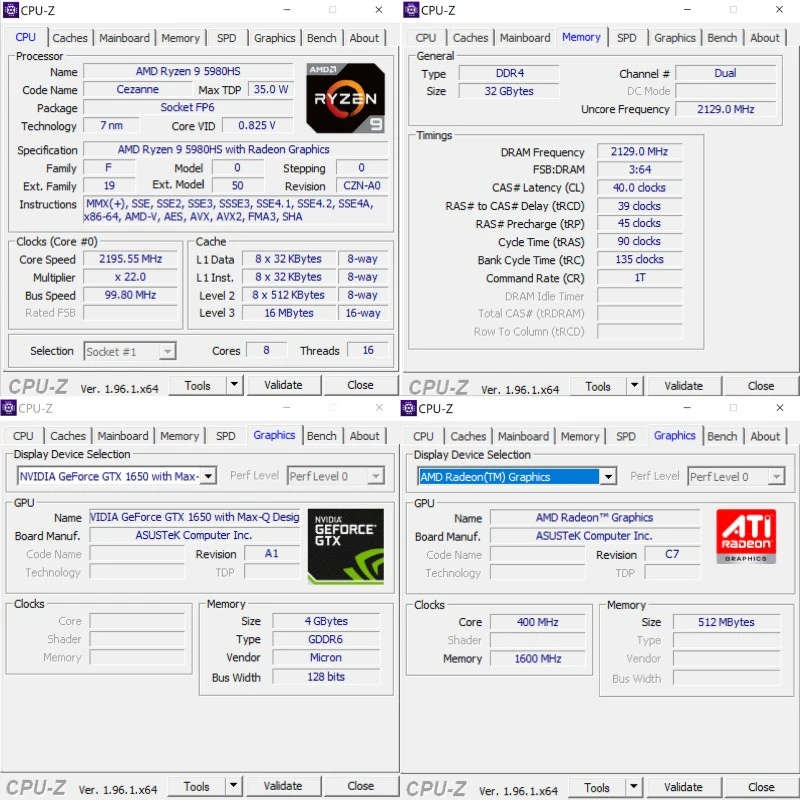This screenshot has width=800, height=800.
Task: Click CPU-Z title icon in the GTX 1650 window
Action: (9, 408)
